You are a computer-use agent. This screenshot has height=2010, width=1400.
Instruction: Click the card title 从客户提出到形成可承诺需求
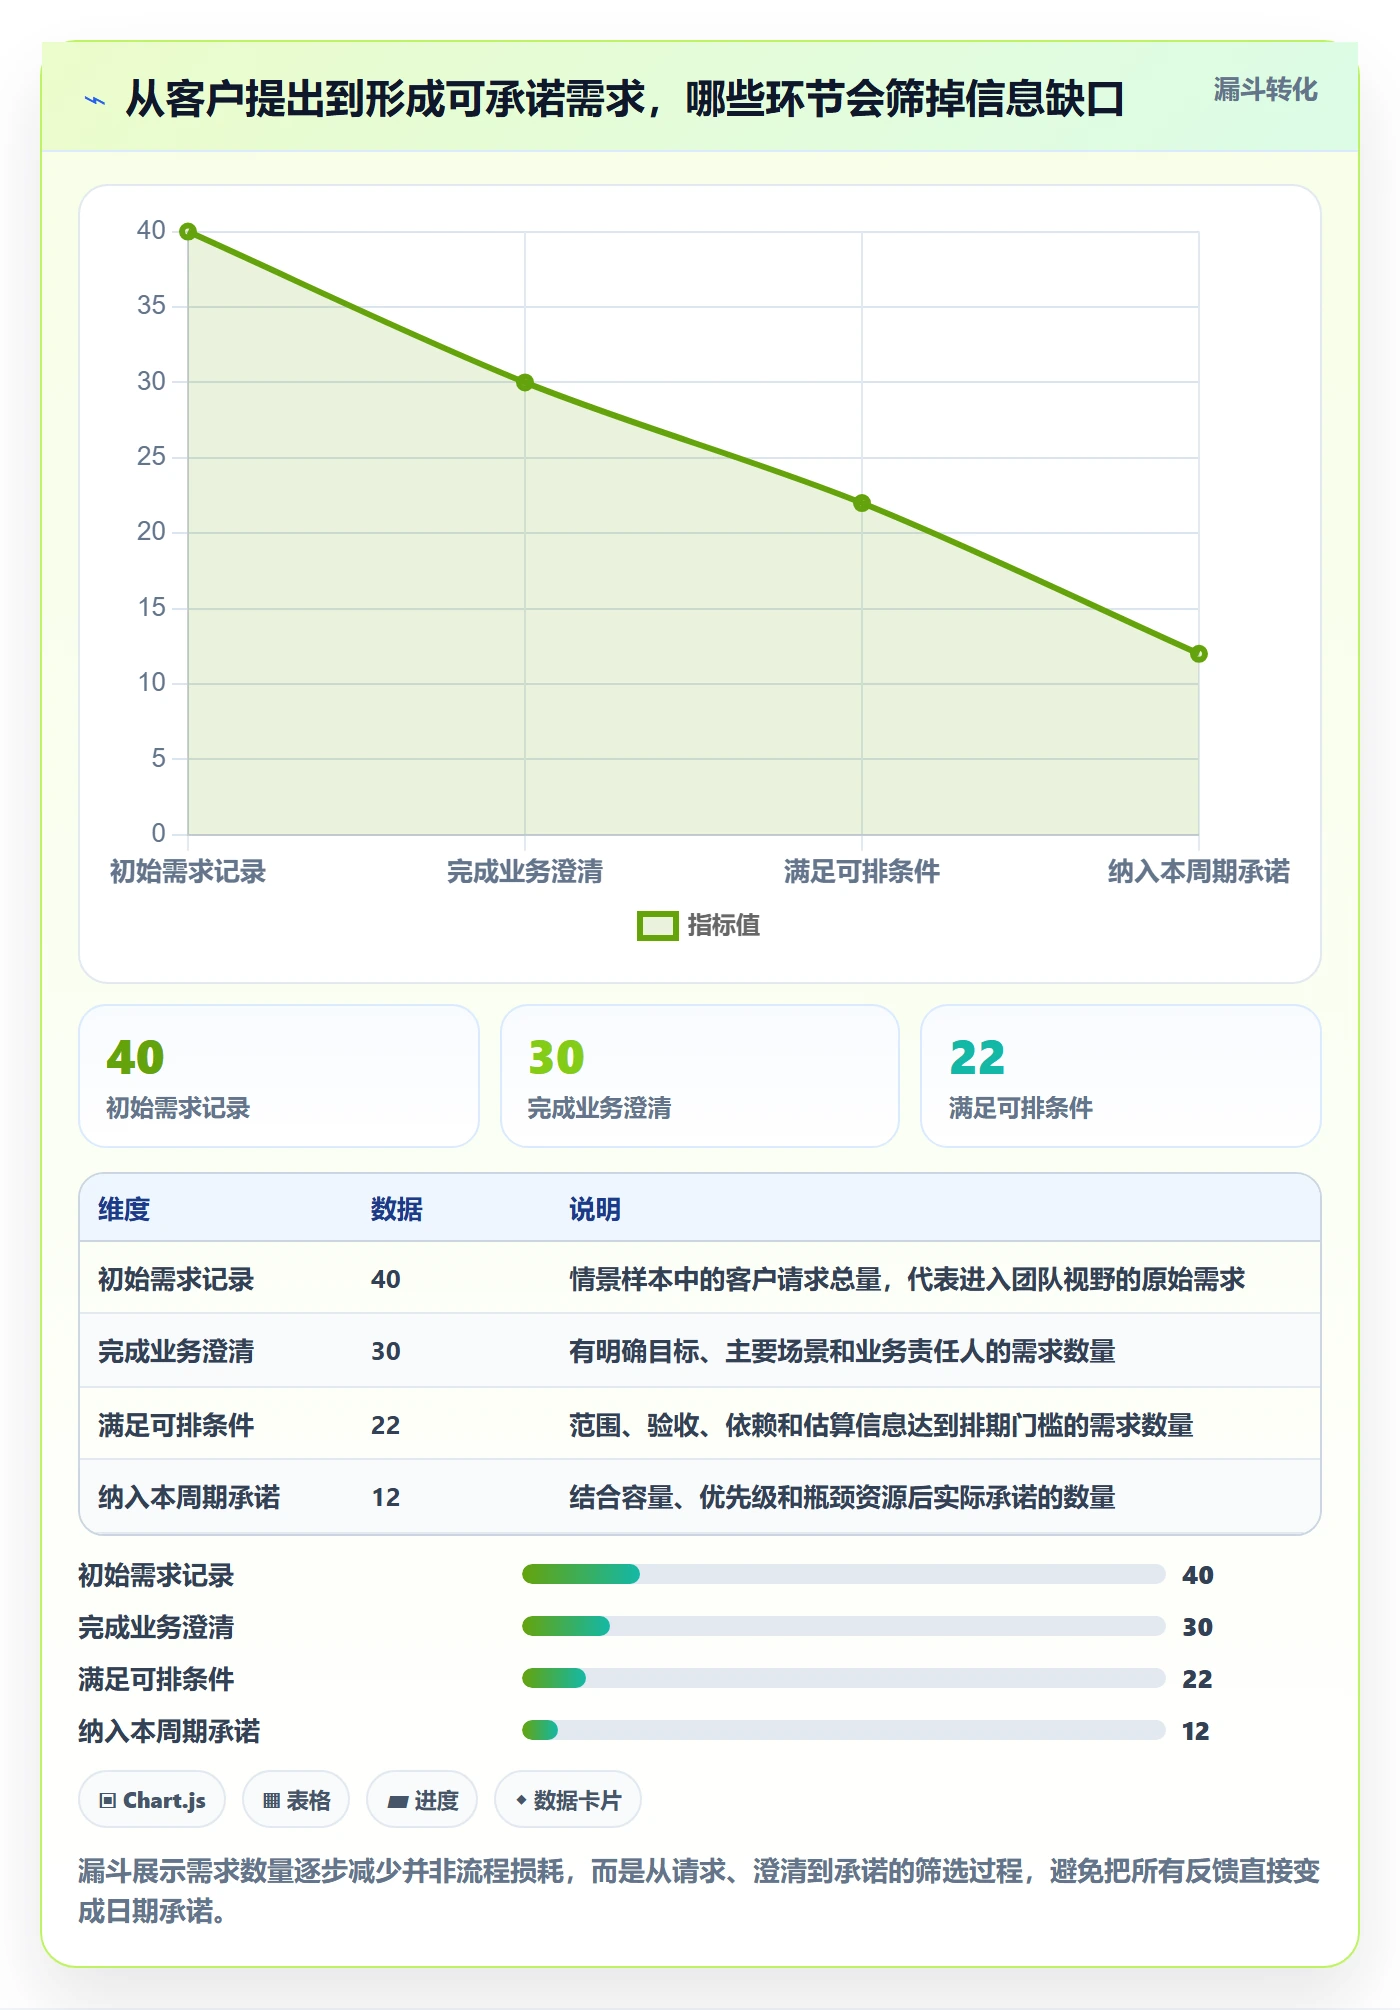click(625, 99)
